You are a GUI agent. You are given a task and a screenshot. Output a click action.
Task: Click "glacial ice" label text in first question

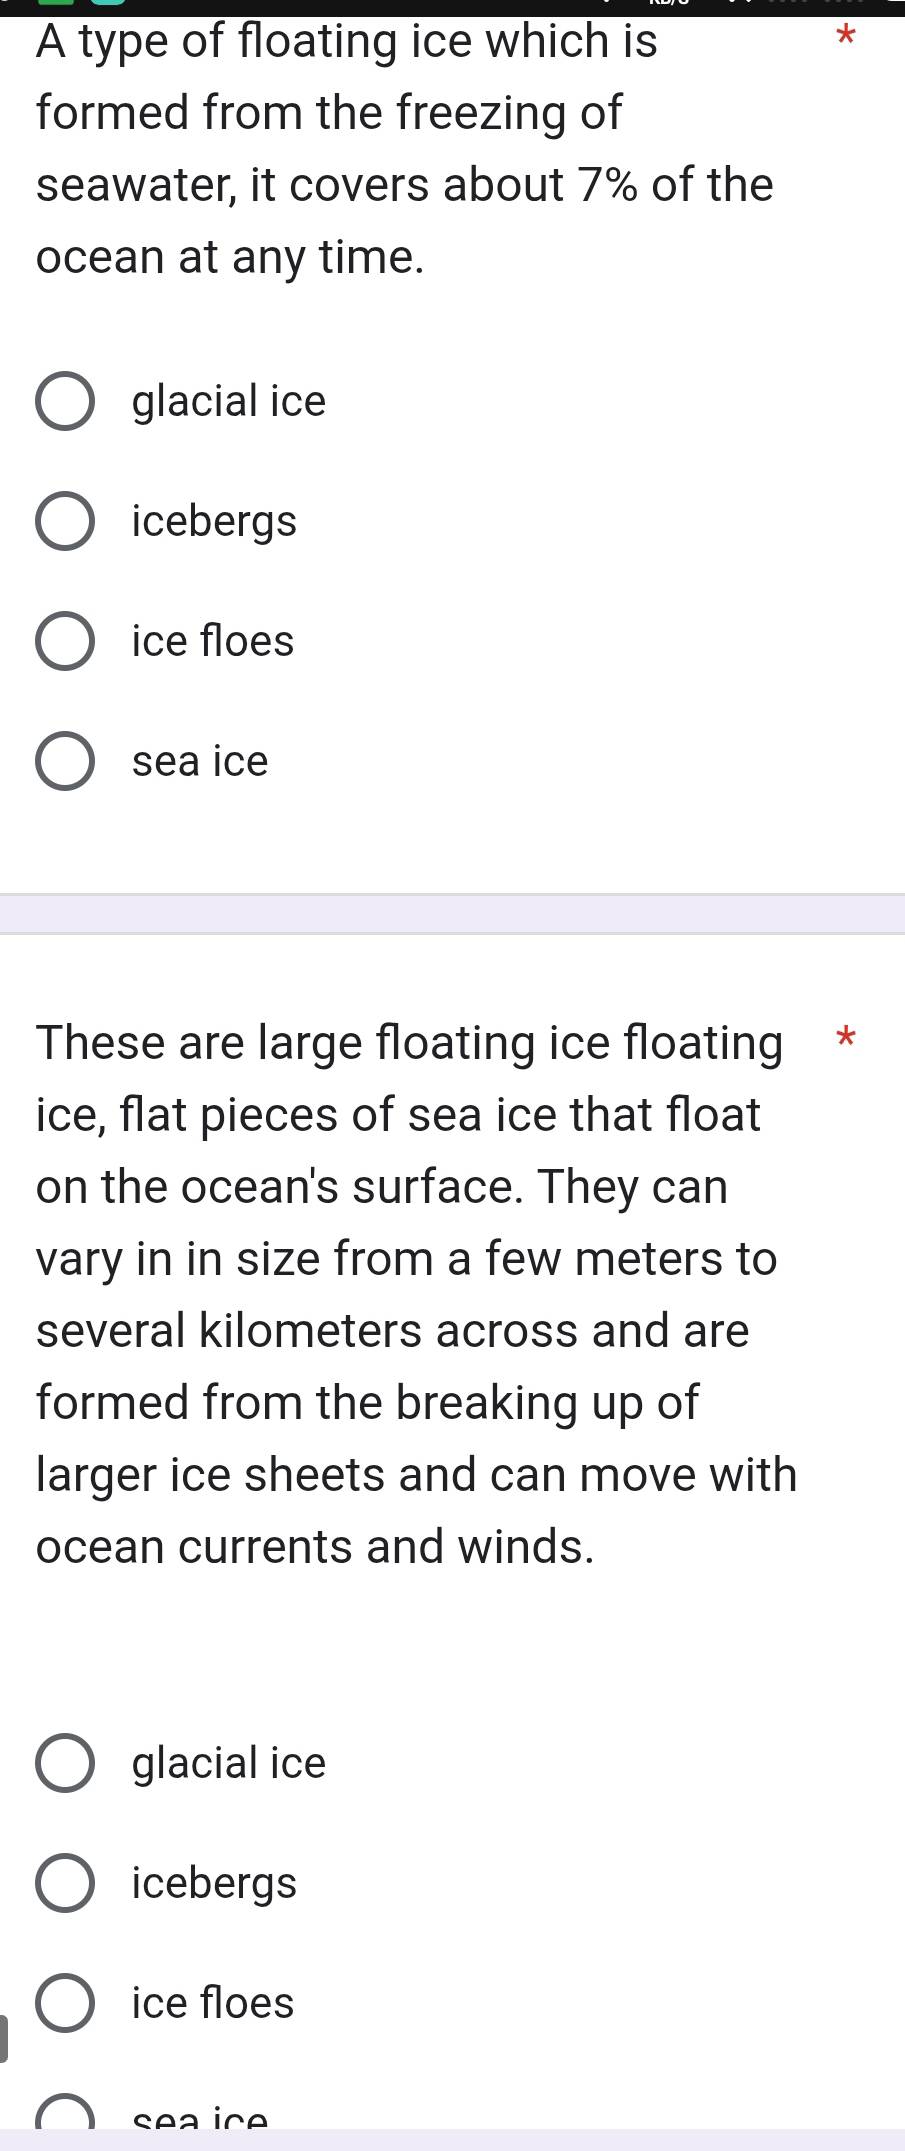click(229, 402)
